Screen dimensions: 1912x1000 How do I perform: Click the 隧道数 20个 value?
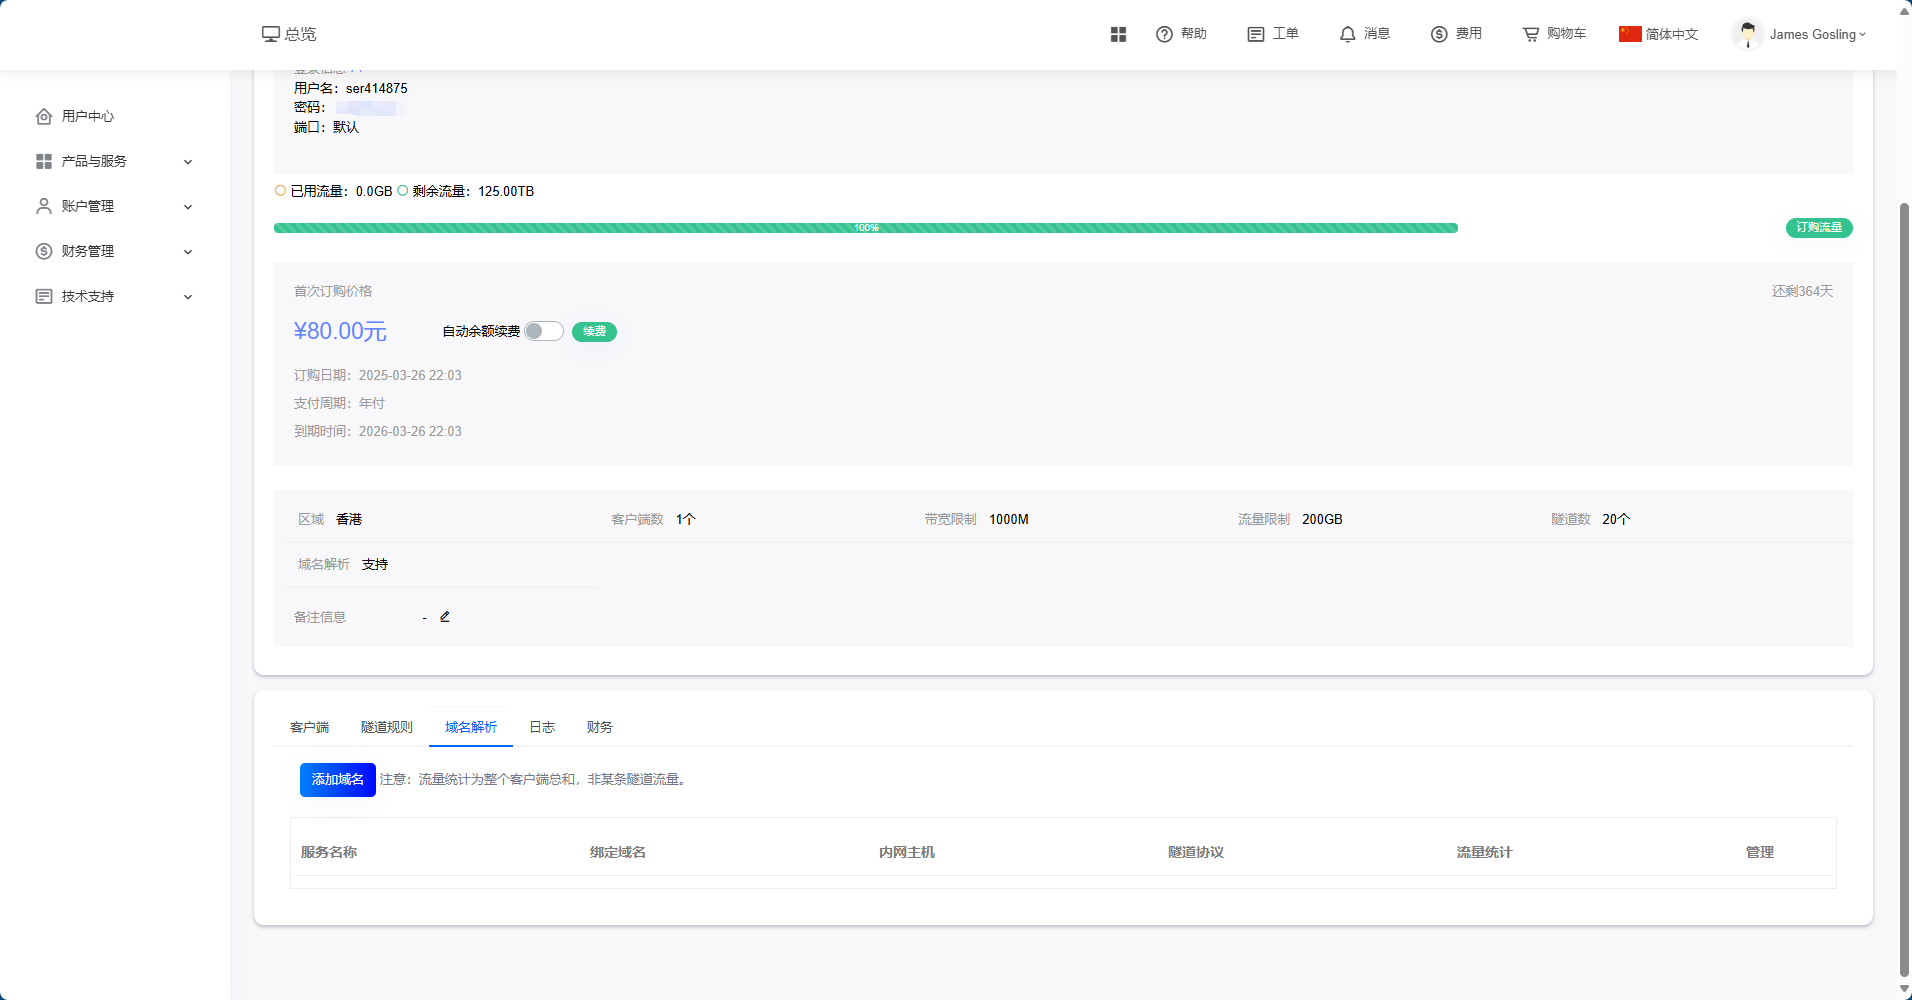point(1616,520)
